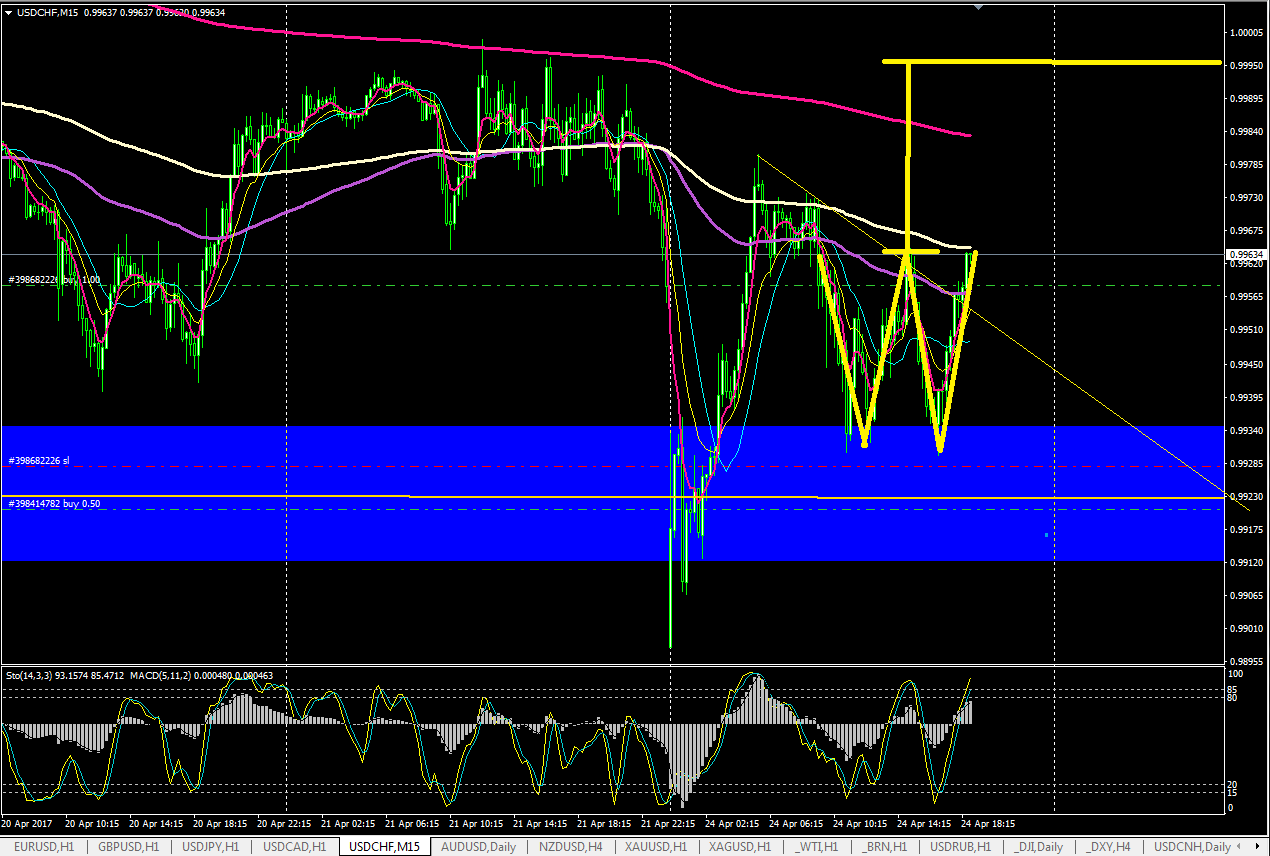Open the _DJI,Daily chart tab

coord(1037,847)
